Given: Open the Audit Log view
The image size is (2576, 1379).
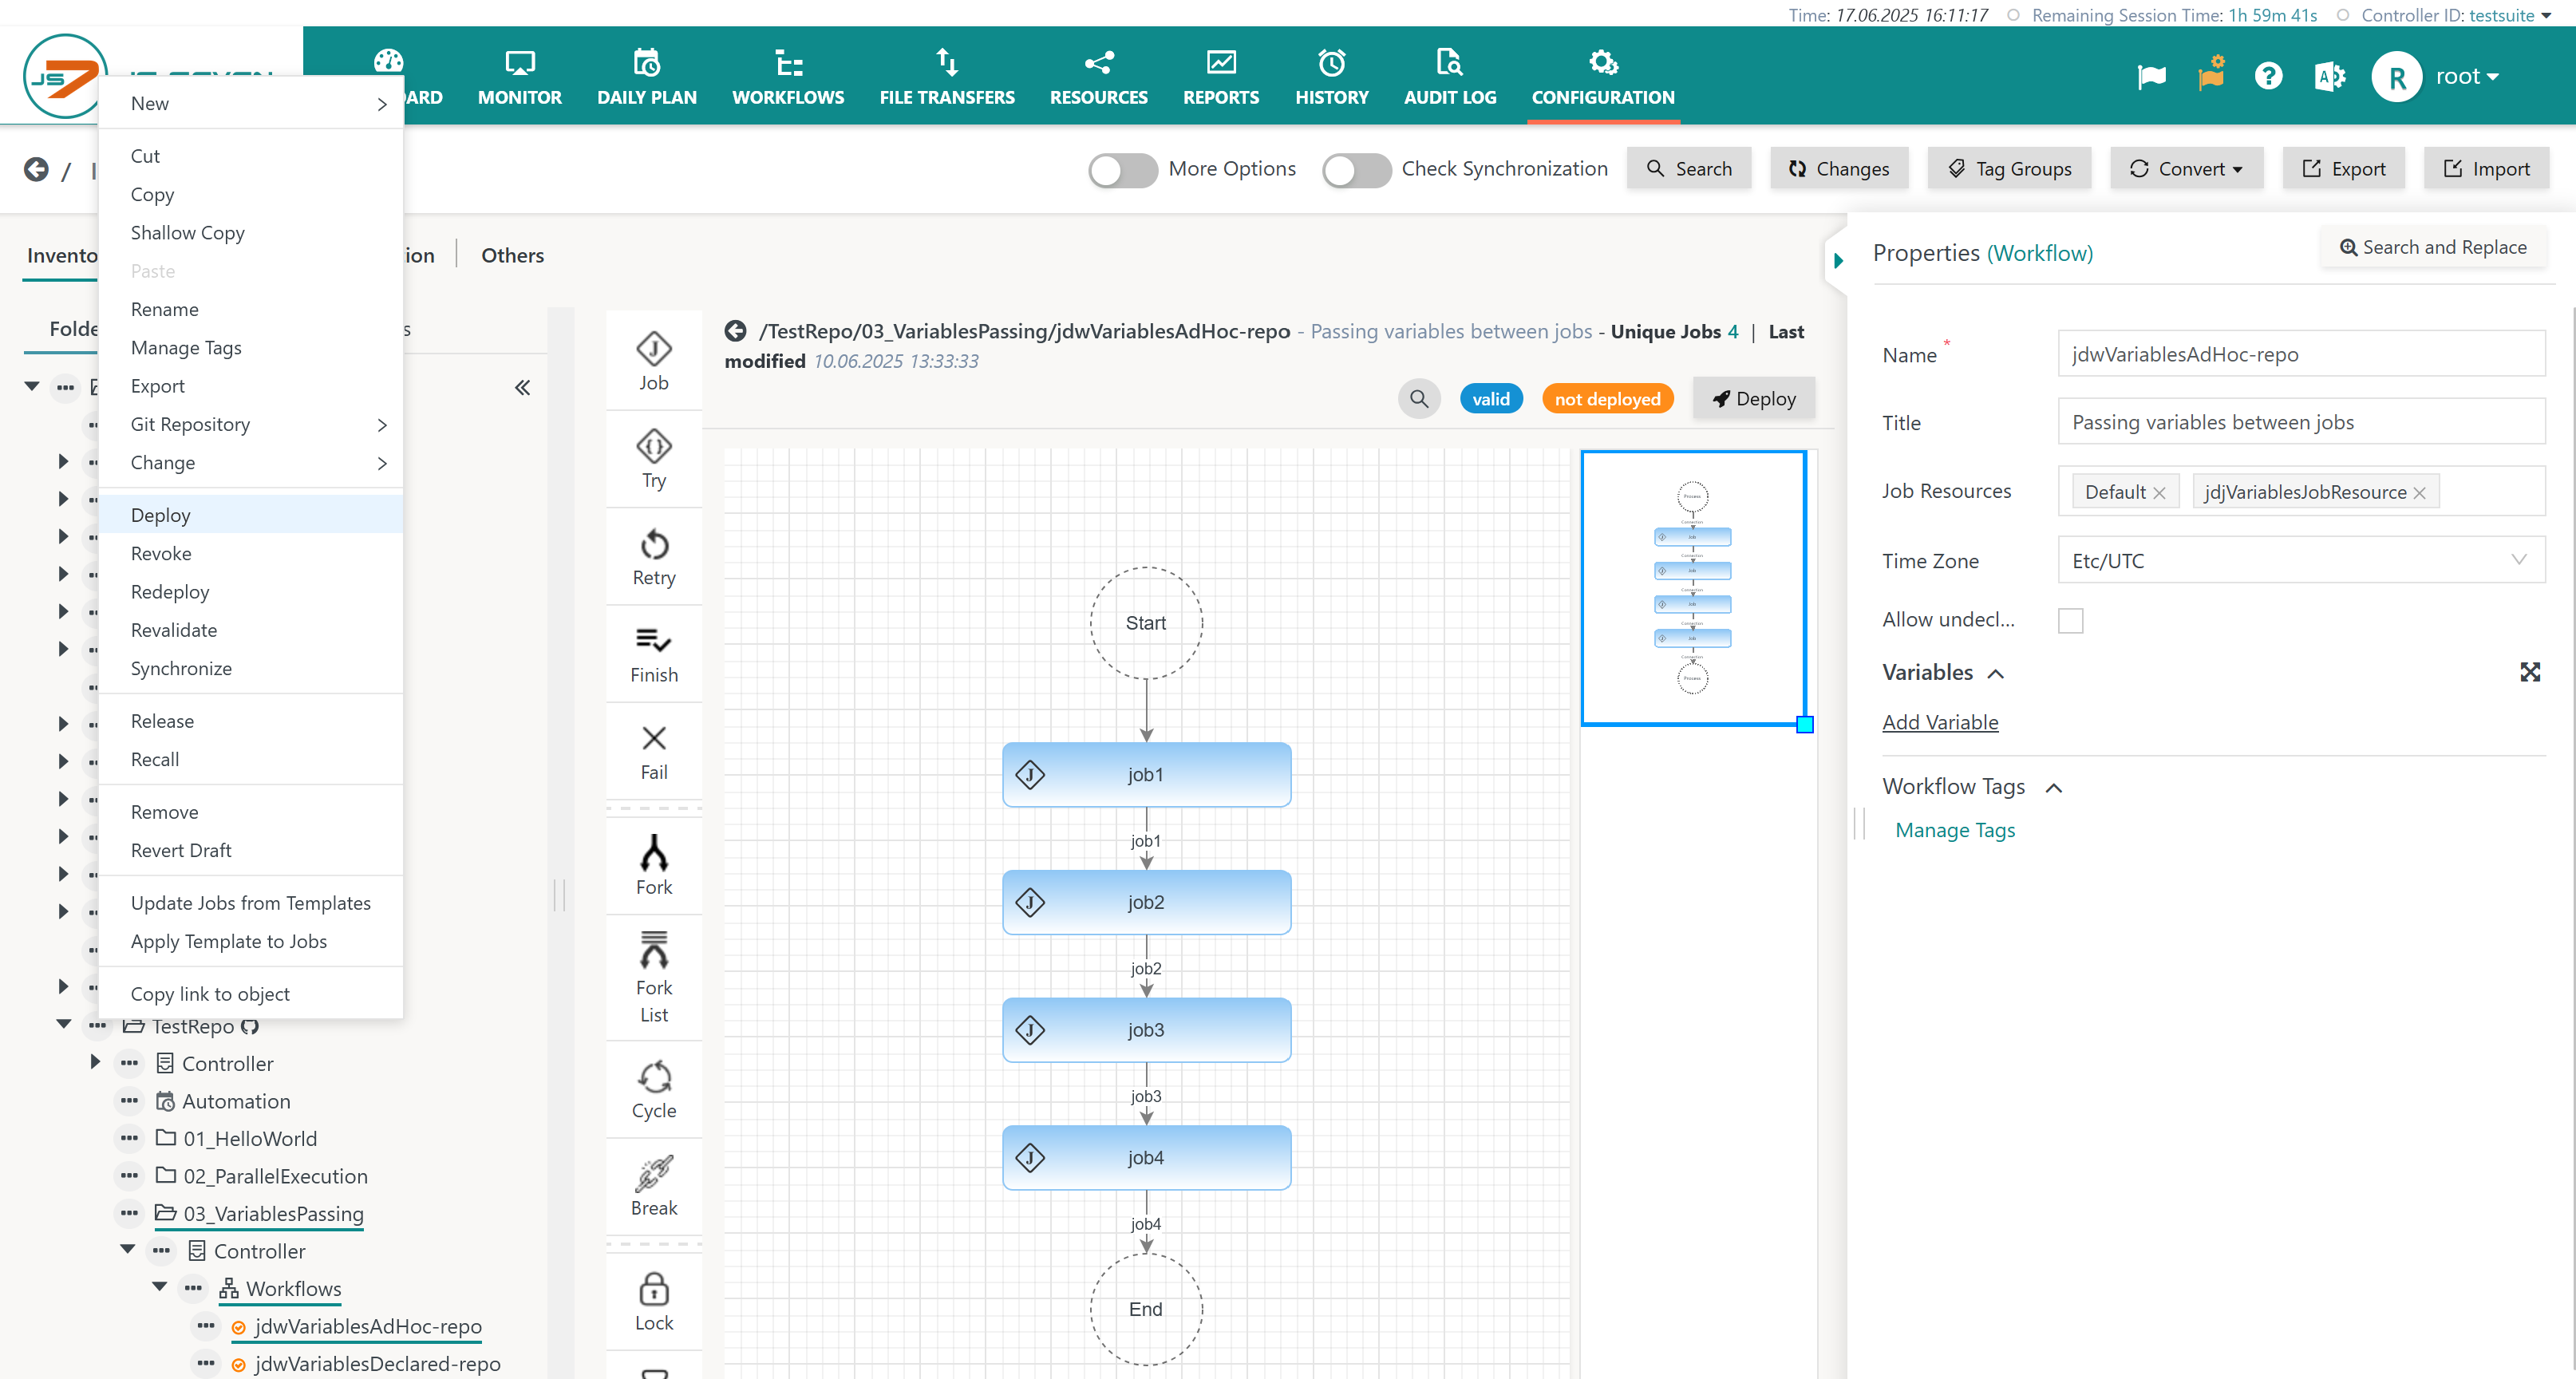Looking at the screenshot, I should coord(1449,76).
